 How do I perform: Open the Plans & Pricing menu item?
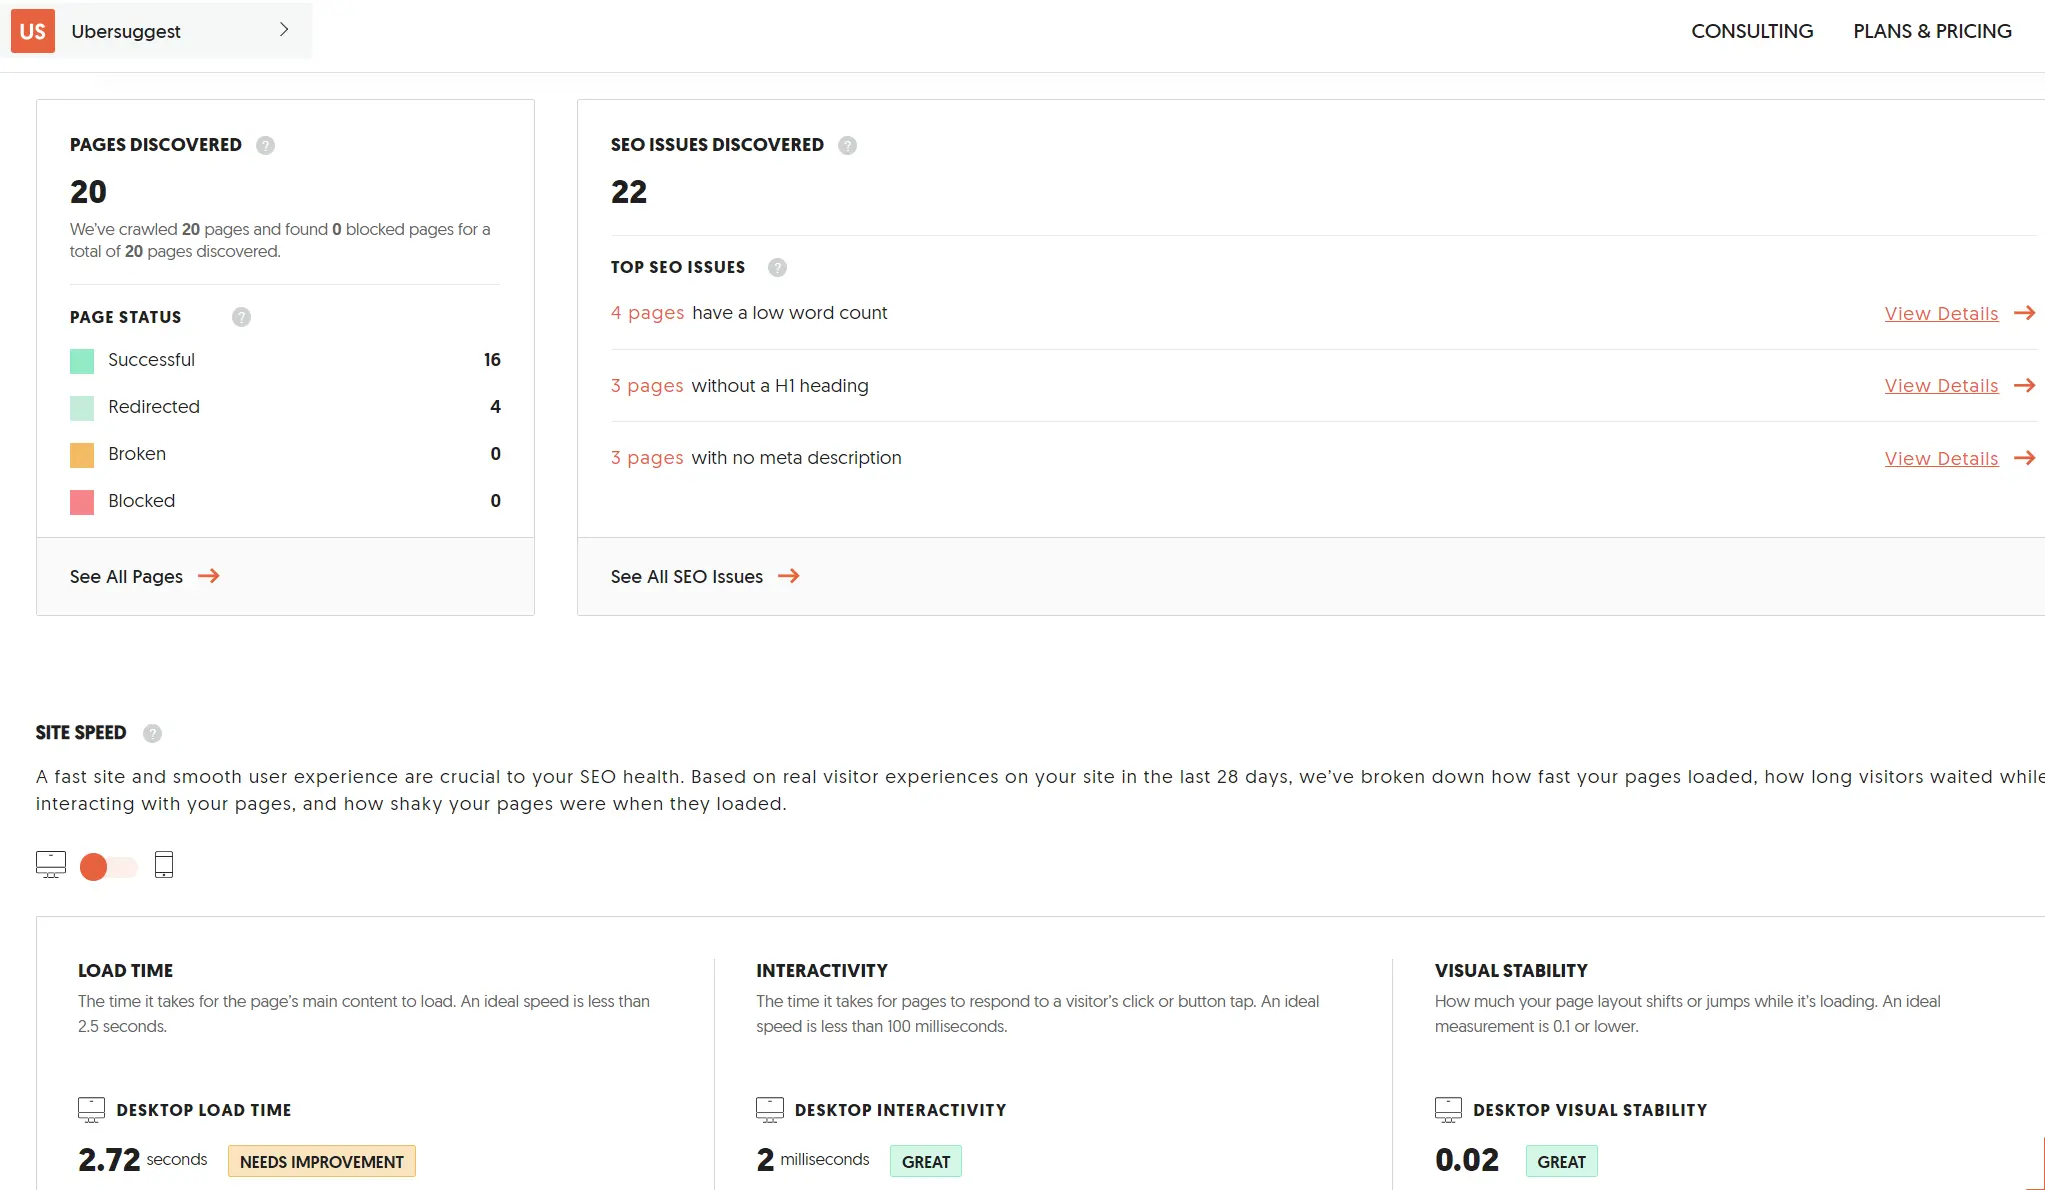1932,31
